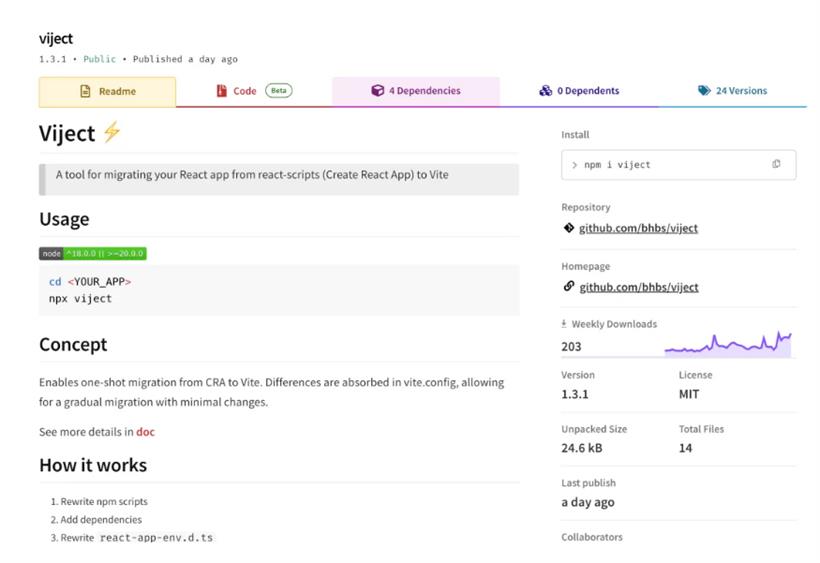The width and height of the screenshot is (820, 563).
Task: Open Repository github.com/bhbs/viject link
Action: pos(638,228)
